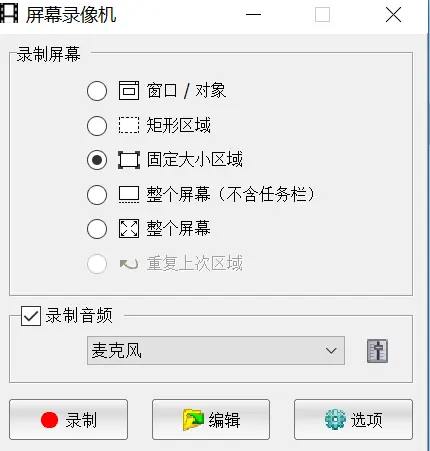This screenshot has height=451, width=430.
Task: Click the fixed-size region icon
Action: click(129, 160)
